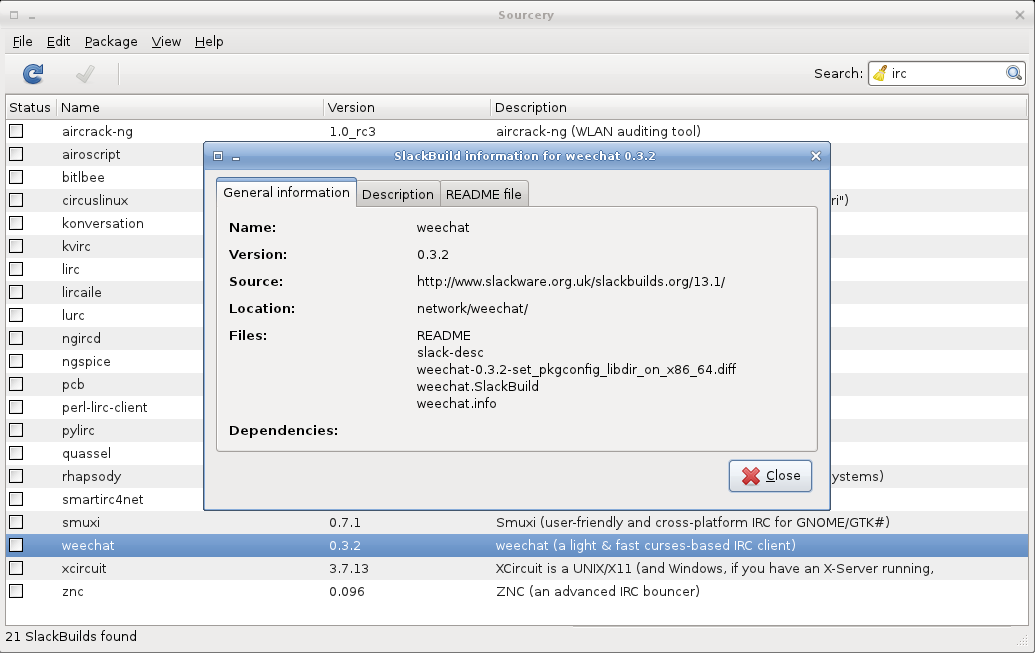This screenshot has height=653, width=1035.
Task: Click the README entry in the Files list
Action: click(x=444, y=335)
